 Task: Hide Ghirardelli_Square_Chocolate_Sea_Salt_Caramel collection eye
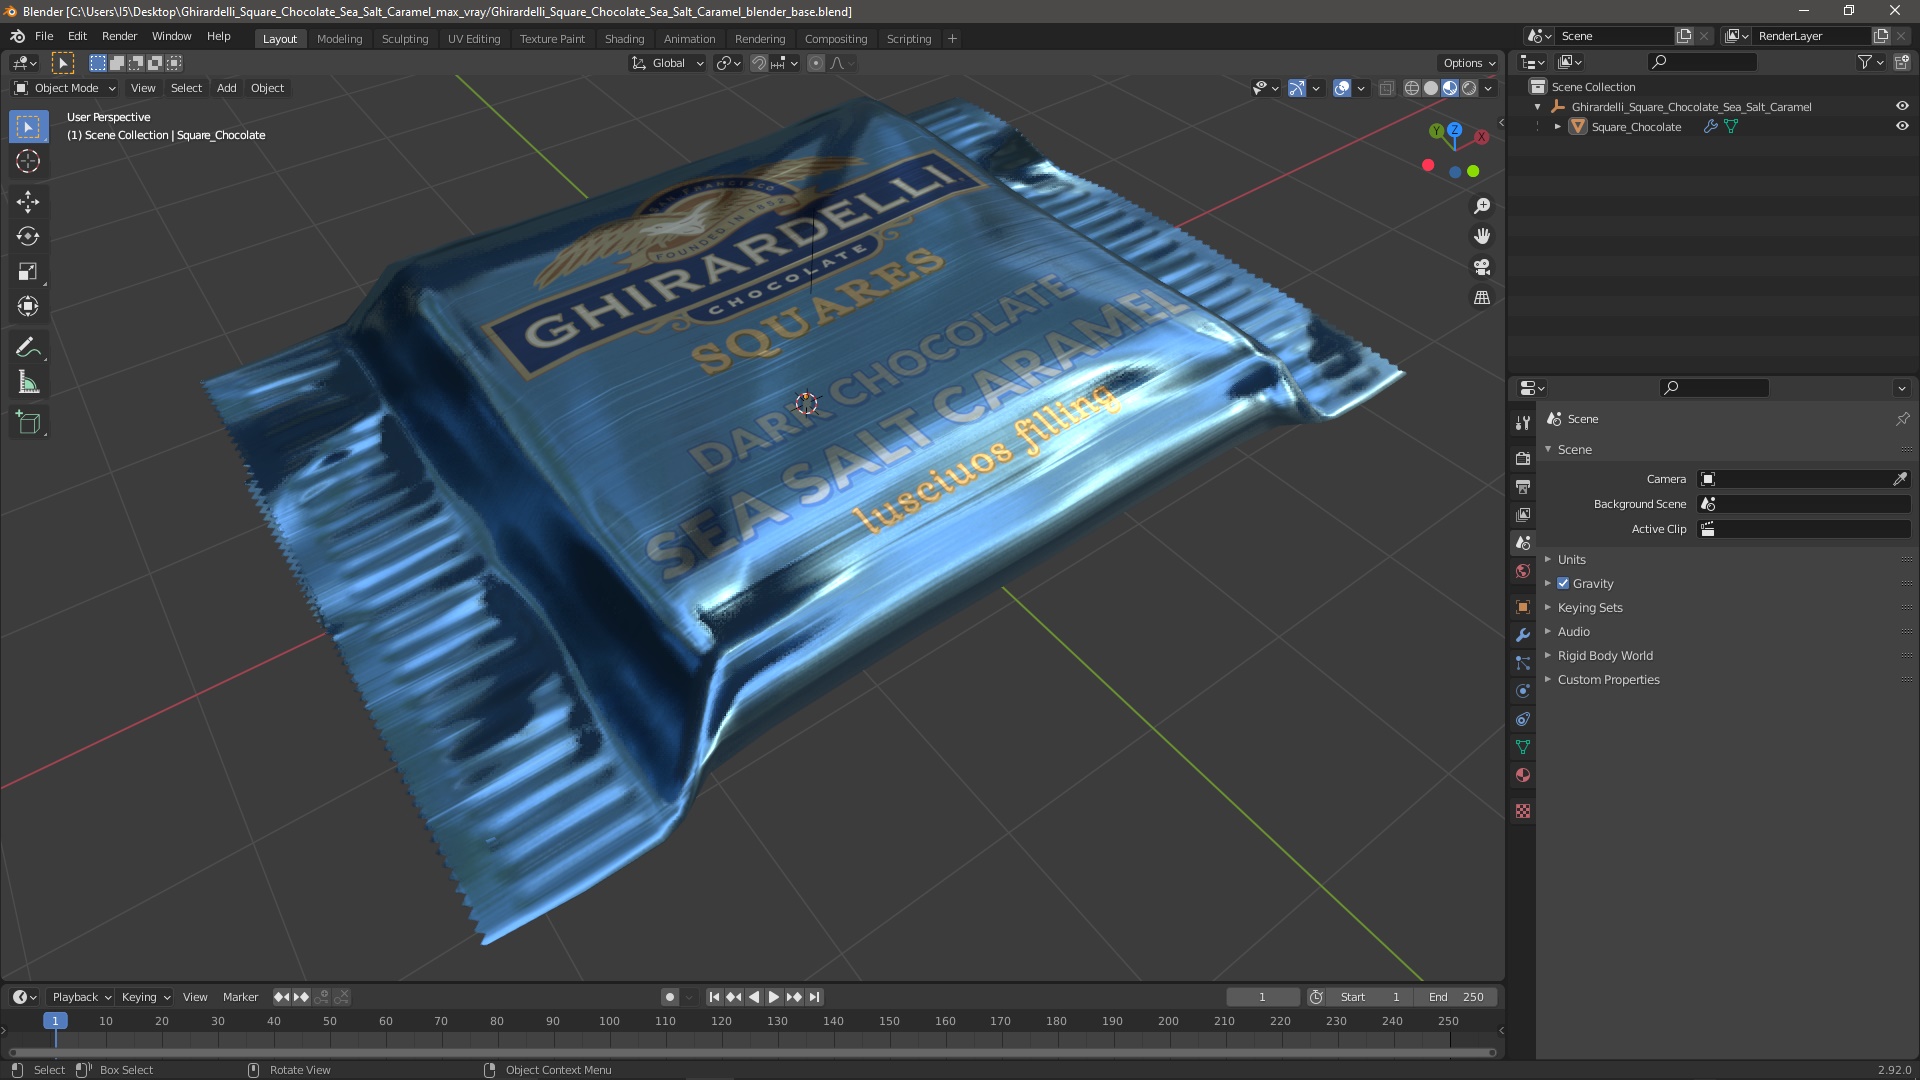(1902, 107)
